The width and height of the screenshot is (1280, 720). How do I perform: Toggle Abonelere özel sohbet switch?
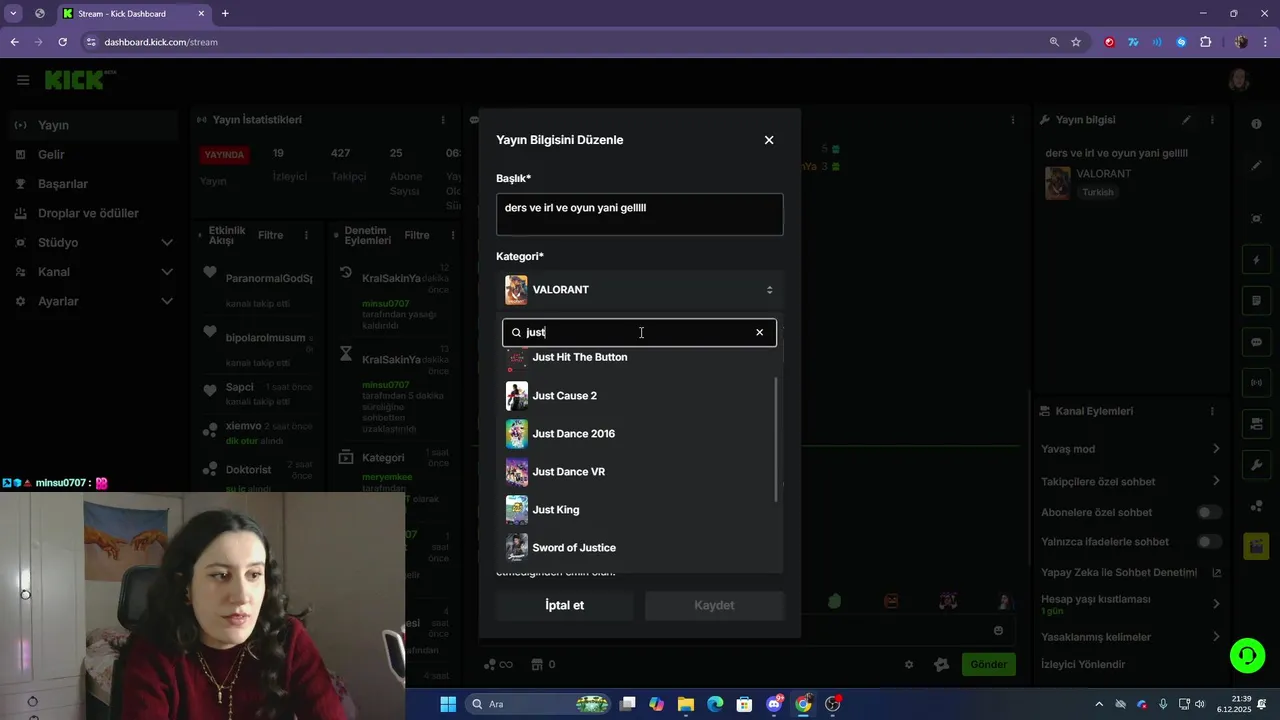(1210, 512)
